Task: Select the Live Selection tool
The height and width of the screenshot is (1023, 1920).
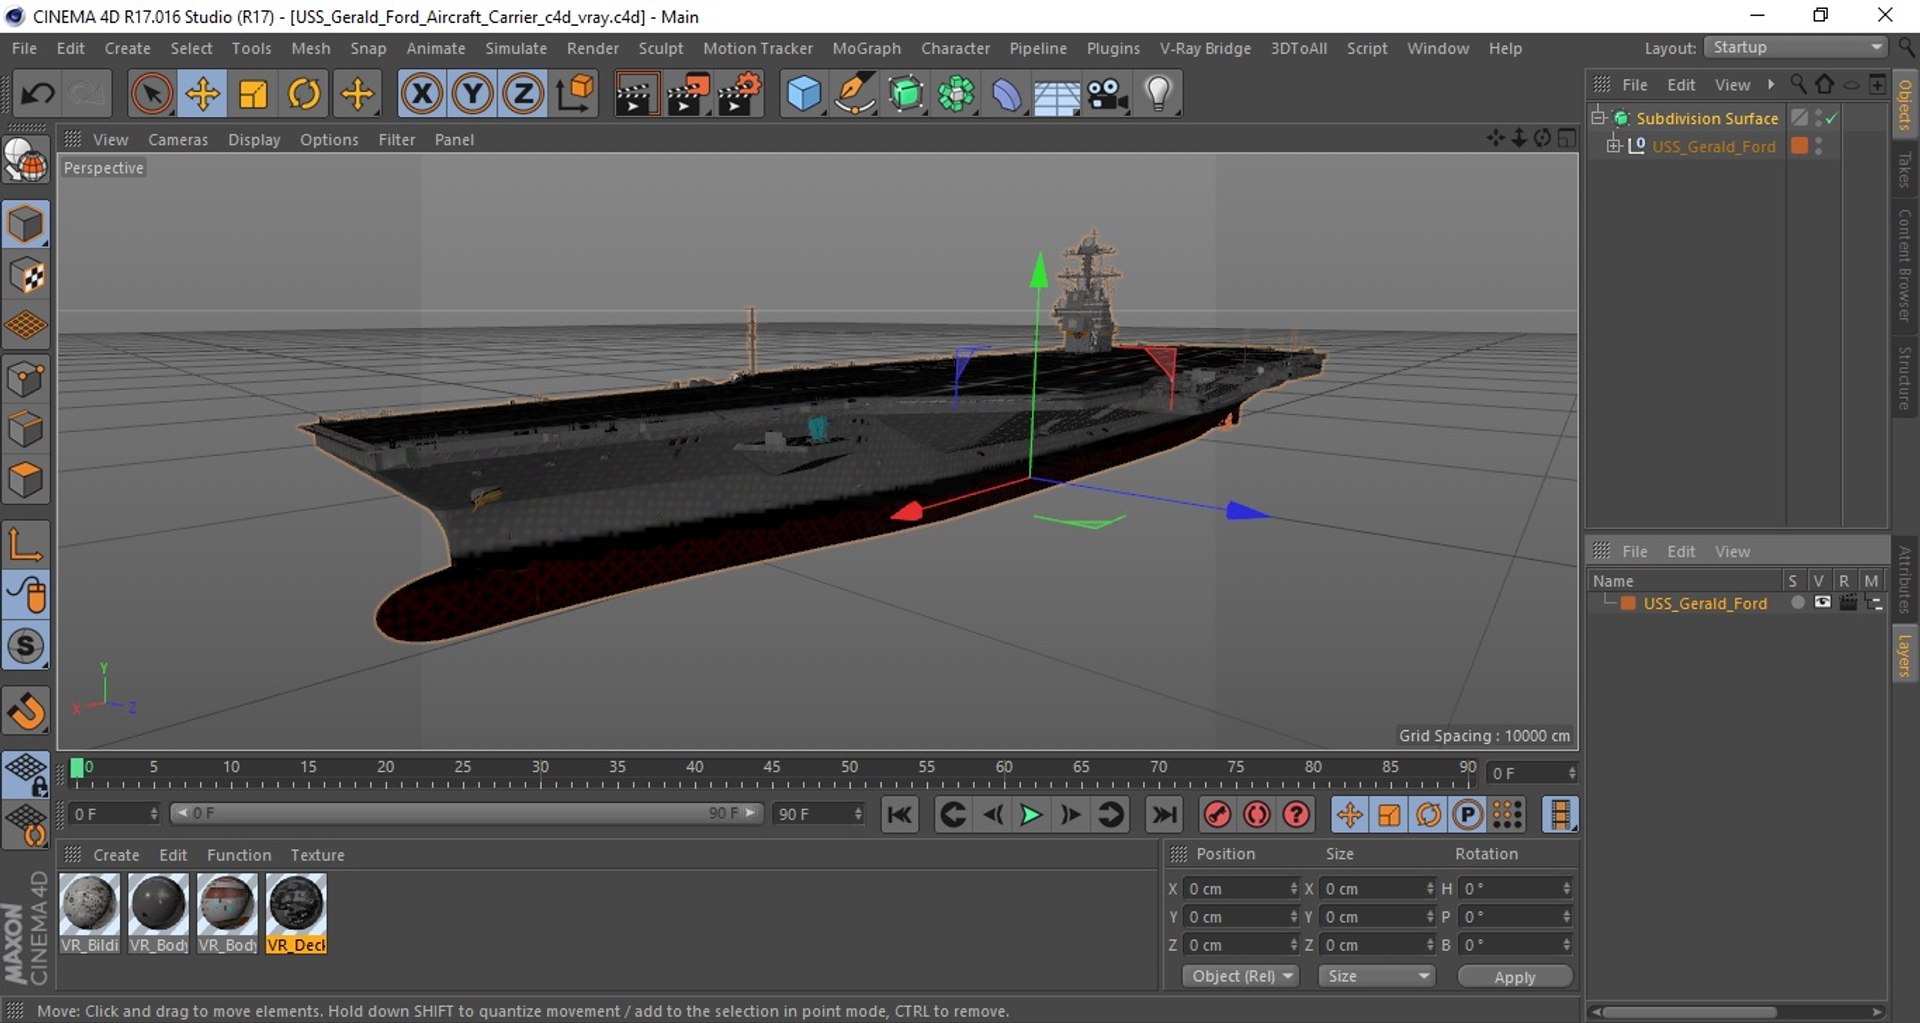Action: coord(151,94)
